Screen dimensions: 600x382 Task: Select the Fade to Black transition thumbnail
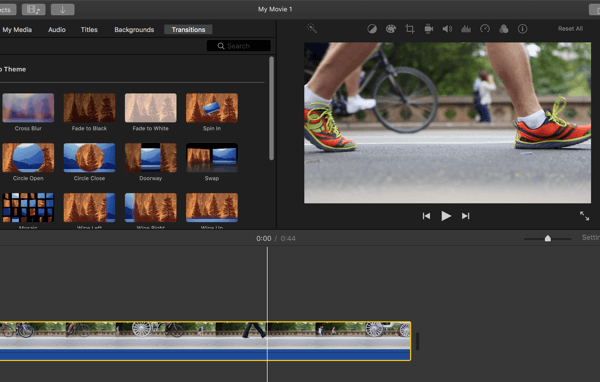click(89, 108)
